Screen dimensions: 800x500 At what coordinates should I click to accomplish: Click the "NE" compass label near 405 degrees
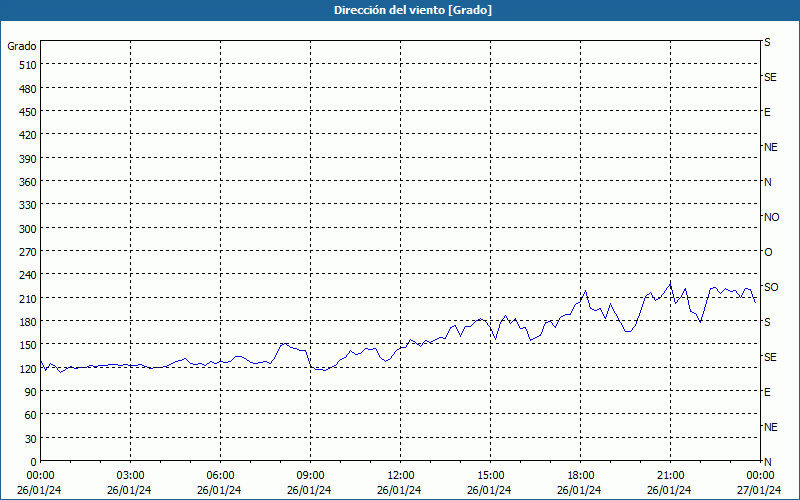[770, 147]
